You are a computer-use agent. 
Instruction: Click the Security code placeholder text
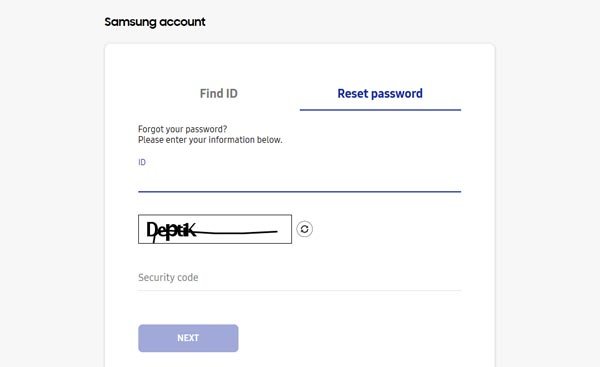168,277
